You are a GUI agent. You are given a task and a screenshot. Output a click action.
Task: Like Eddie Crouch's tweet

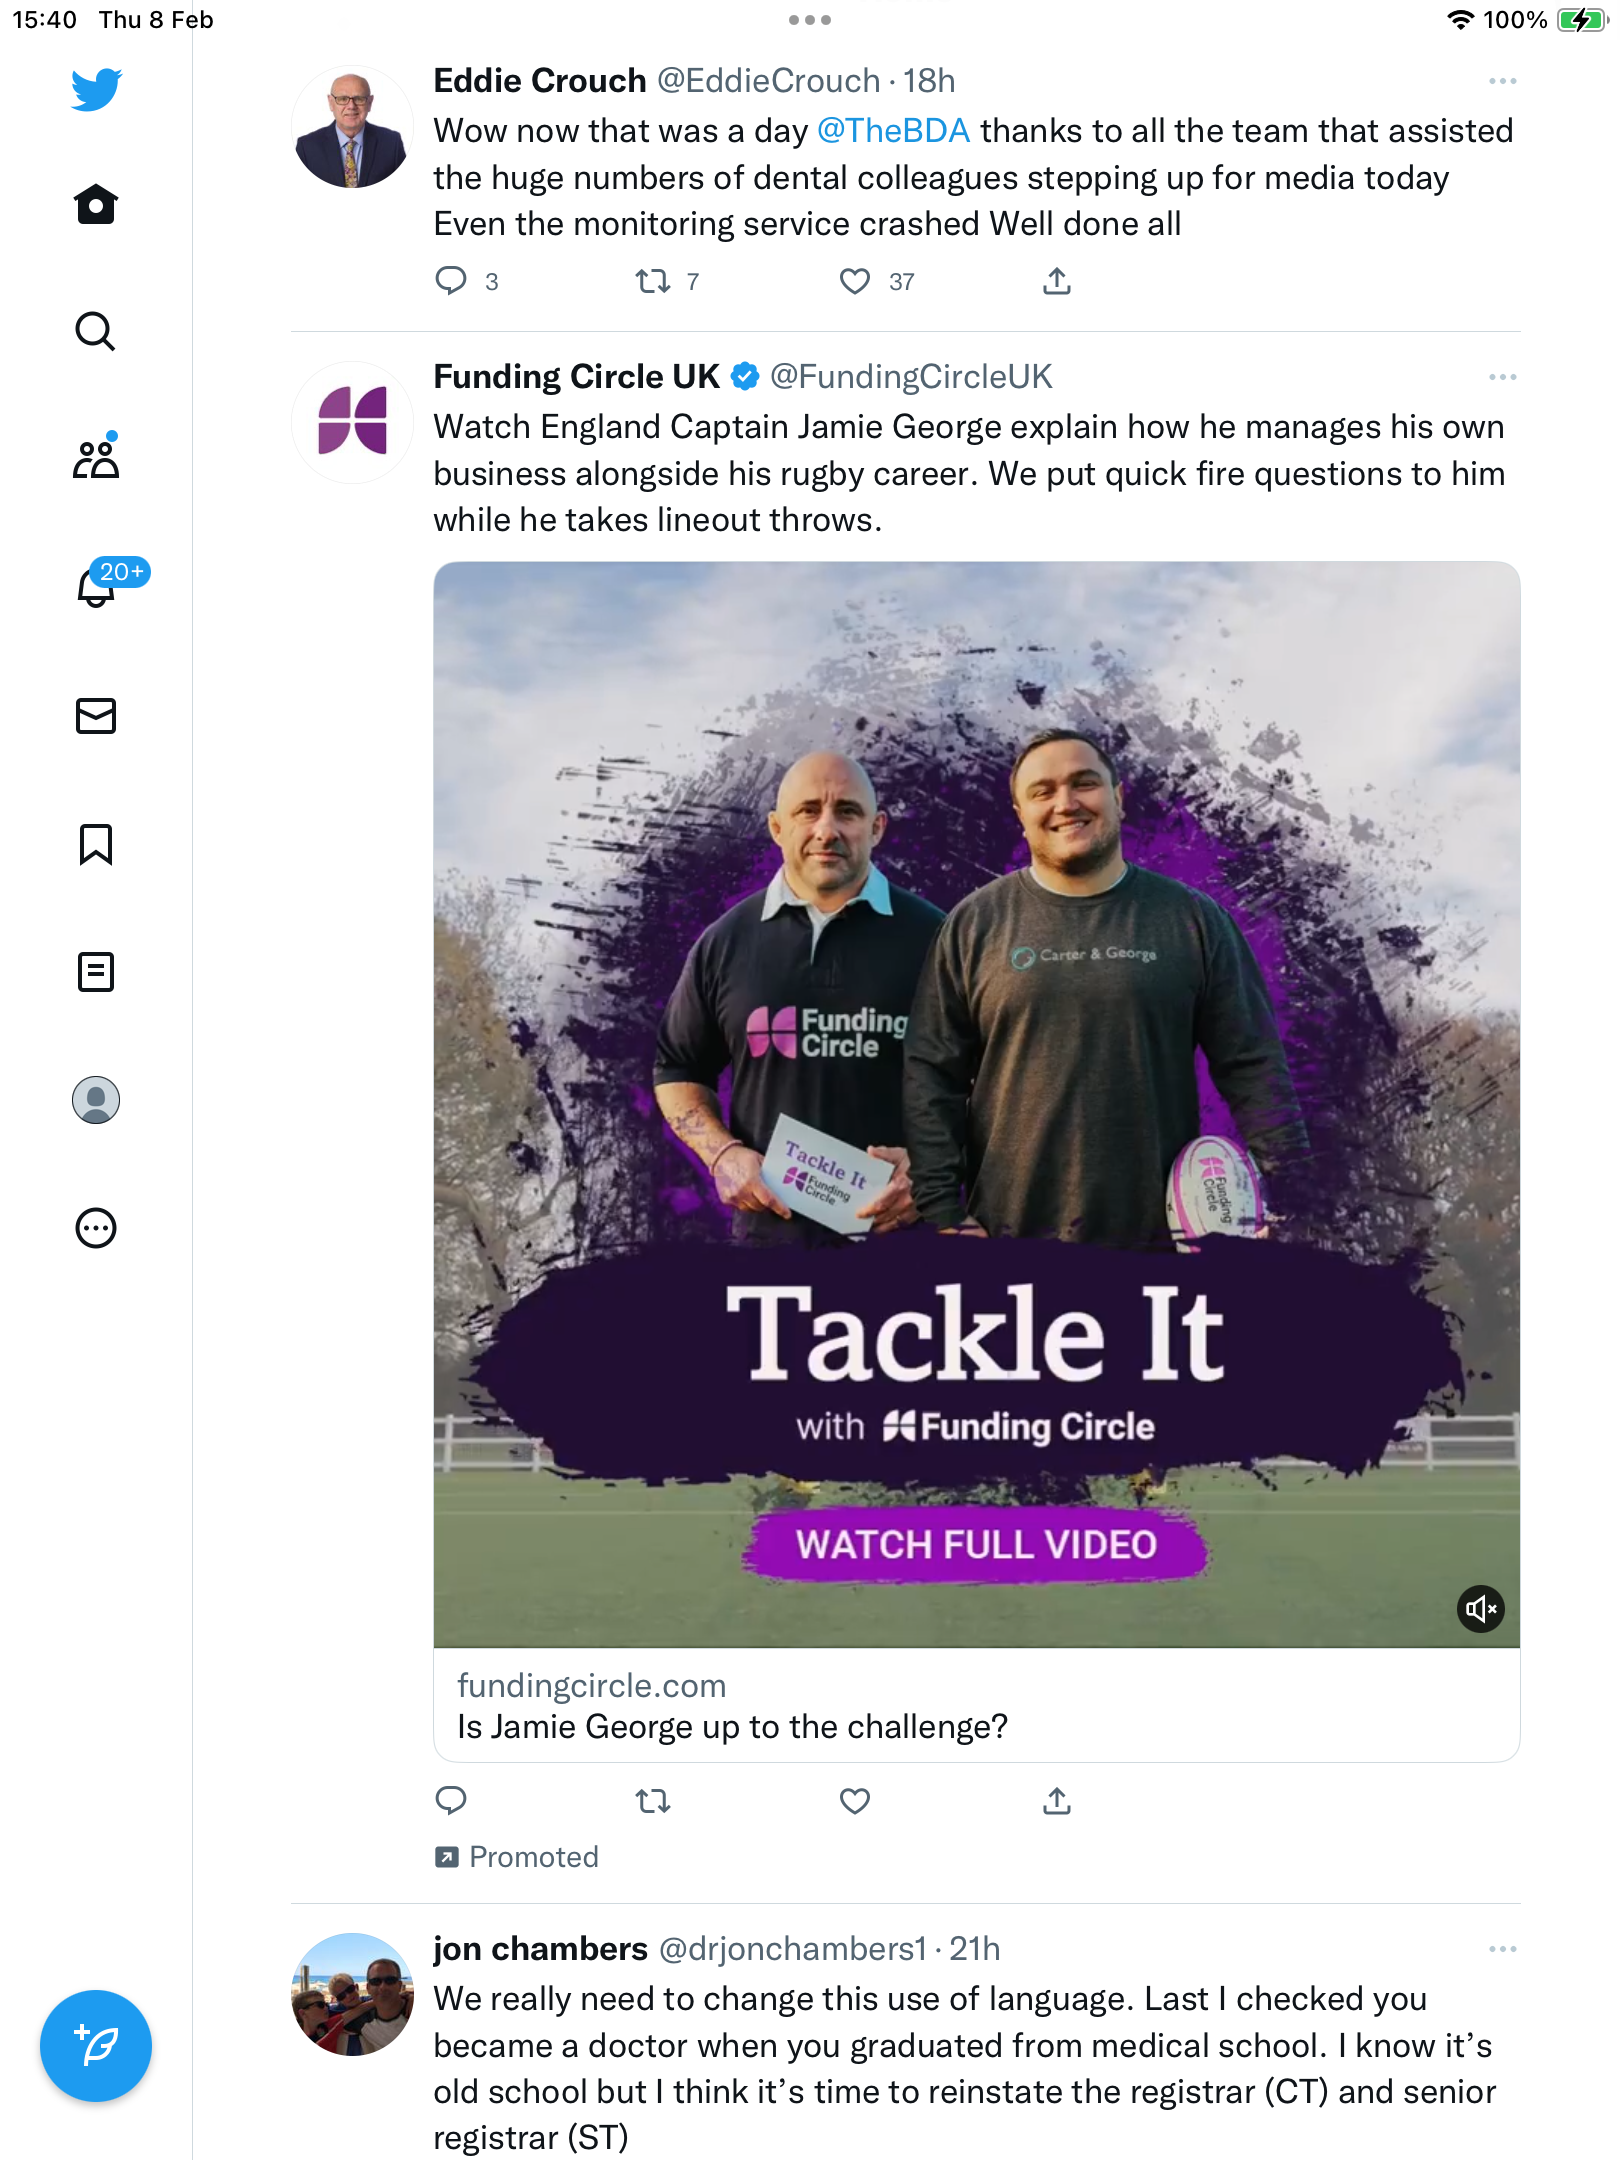(855, 282)
